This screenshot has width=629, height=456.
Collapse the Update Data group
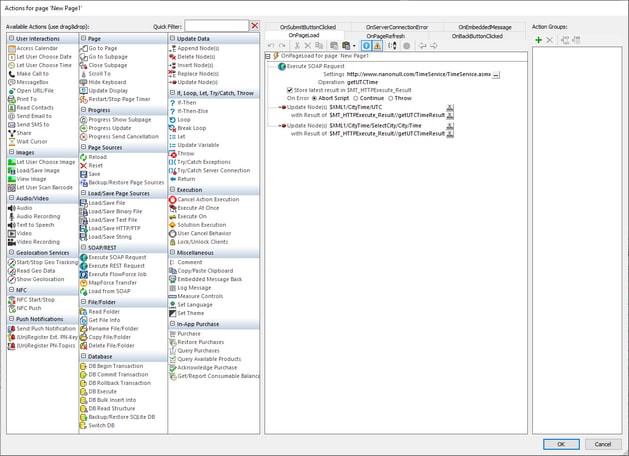tap(172, 39)
